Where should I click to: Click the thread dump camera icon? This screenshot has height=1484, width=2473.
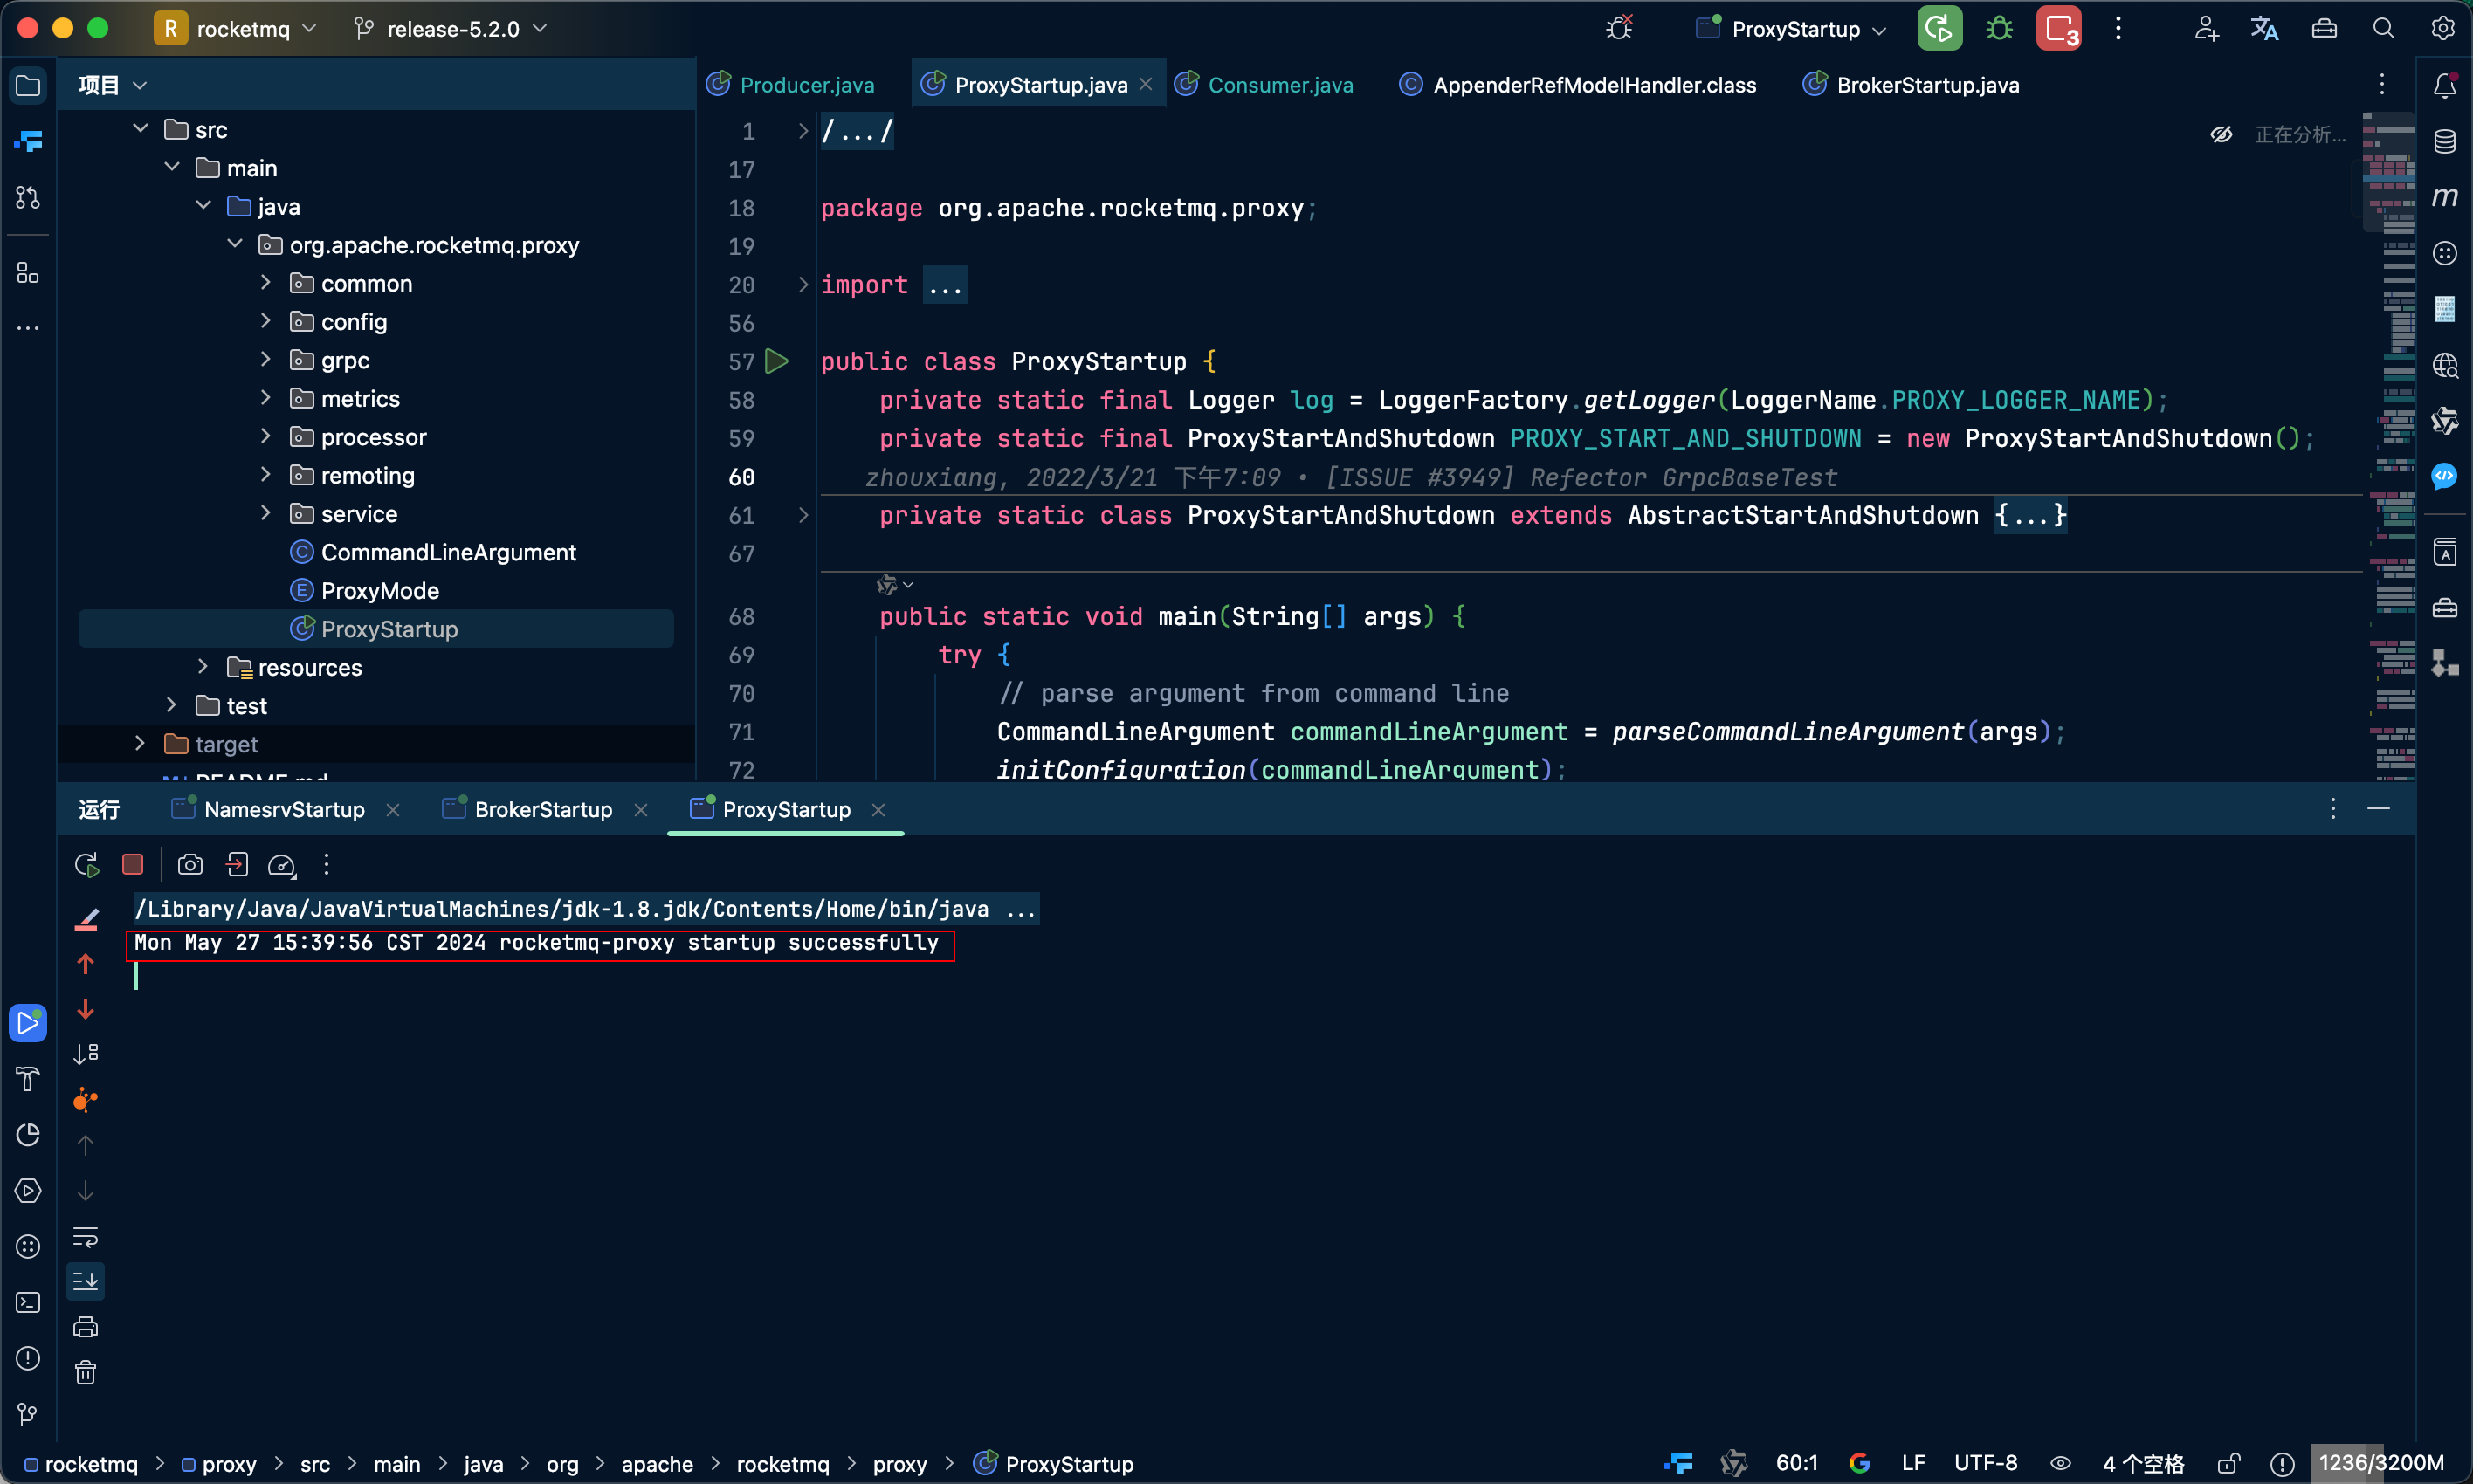tap(190, 865)
